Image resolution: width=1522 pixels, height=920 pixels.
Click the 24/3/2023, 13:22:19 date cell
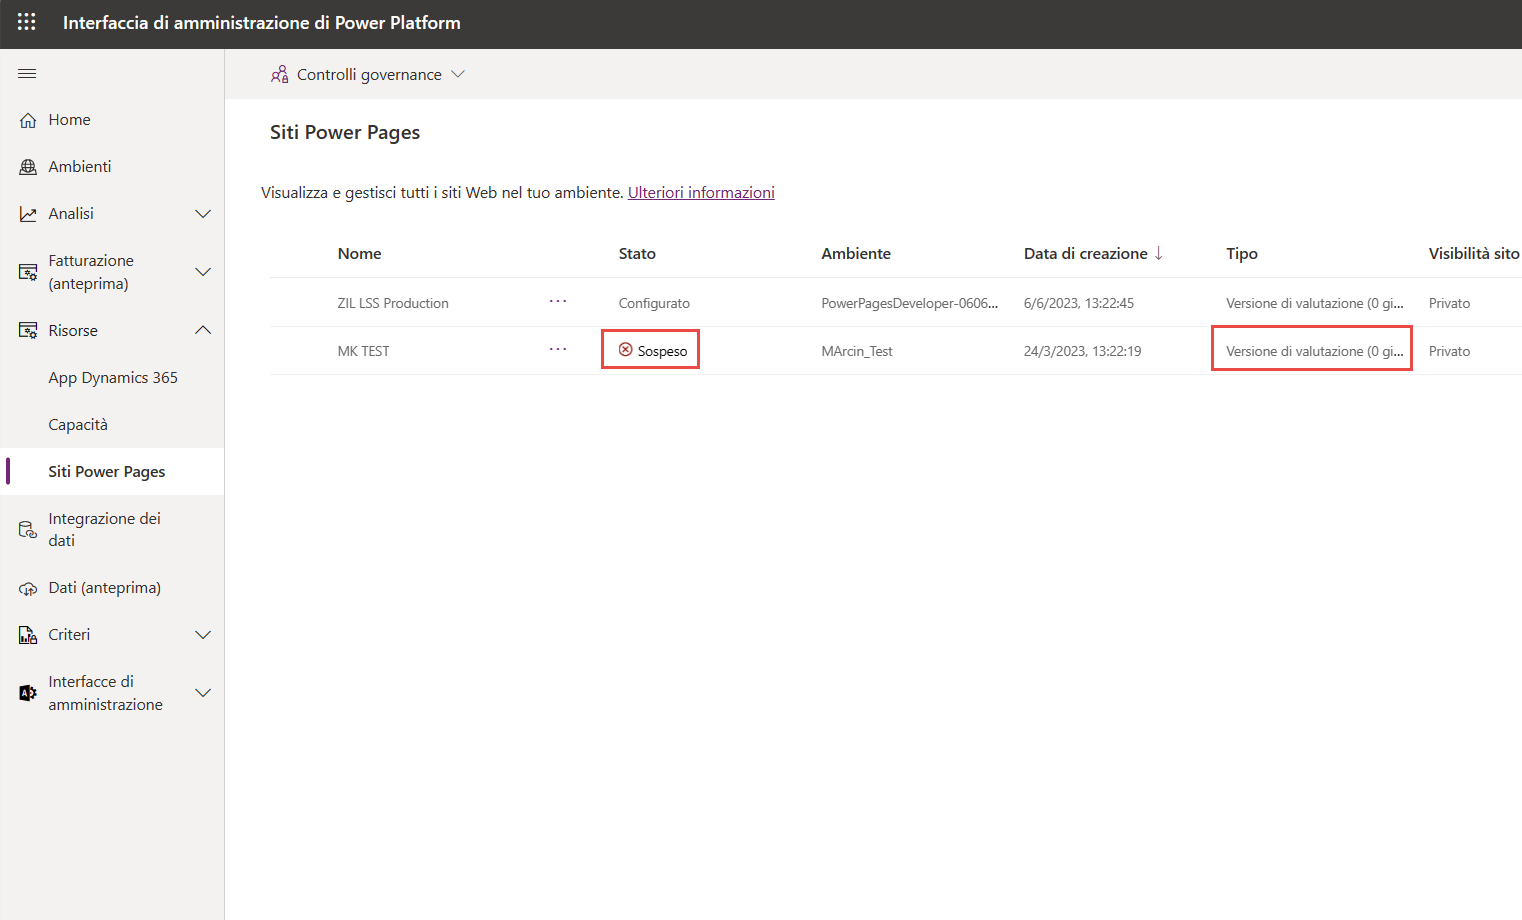(1083, 351)
